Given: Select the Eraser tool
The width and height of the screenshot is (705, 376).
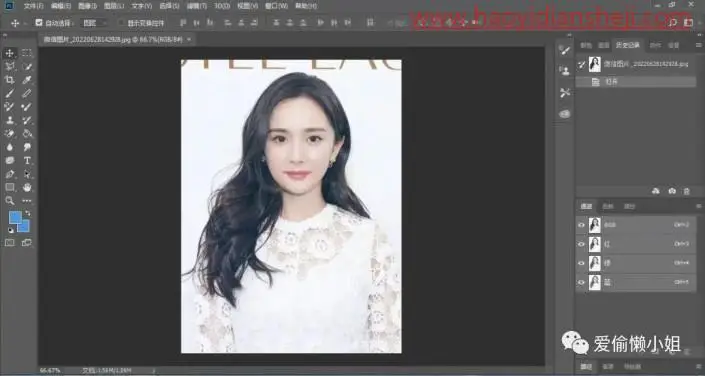Looking at the screenshot, I should click(9, 134).
